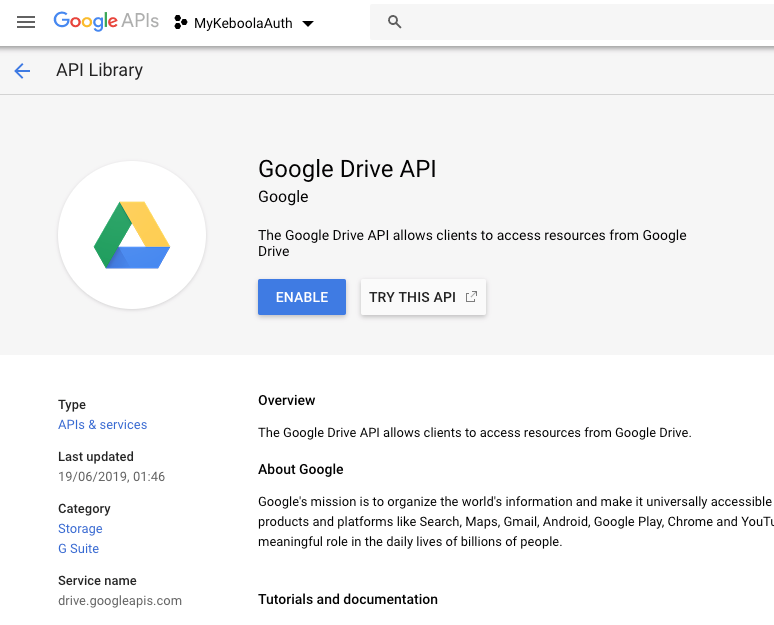Click the project hexagon dots icon

coord(181,22)
